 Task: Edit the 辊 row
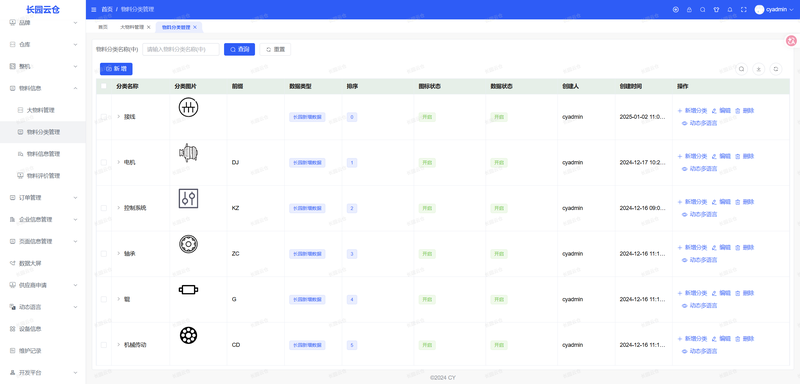721,293
